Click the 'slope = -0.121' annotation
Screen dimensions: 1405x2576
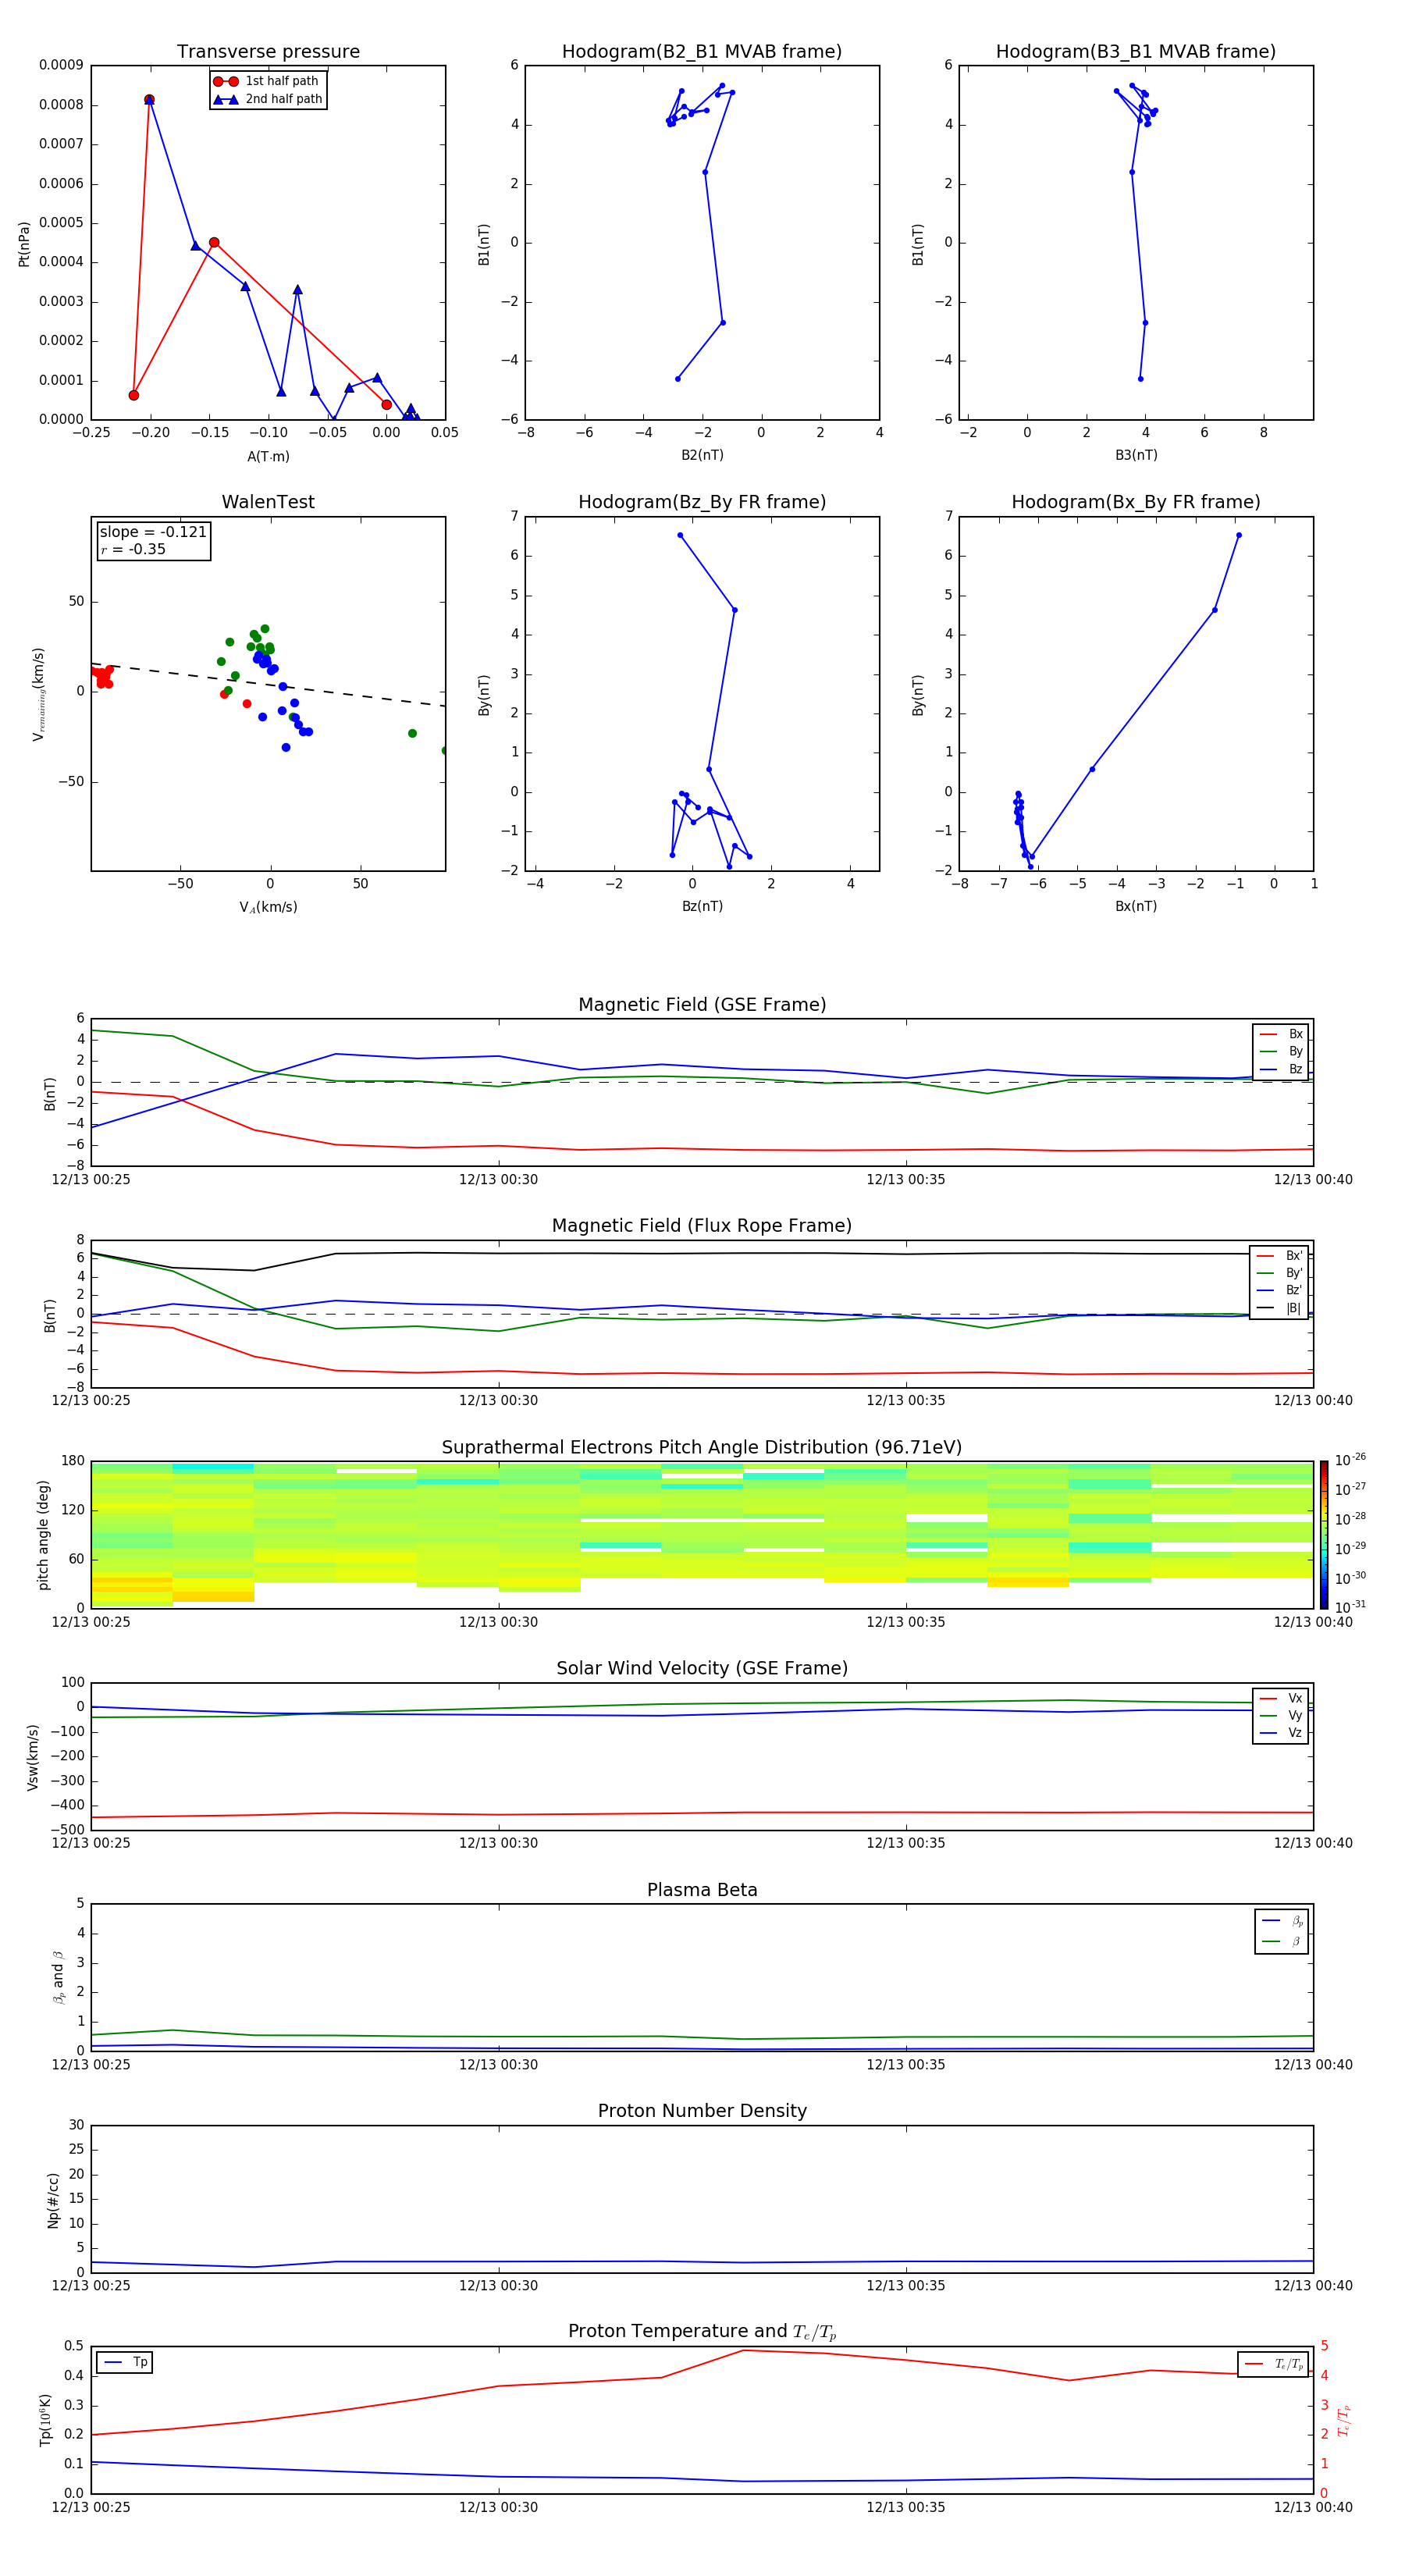click(x=153, y=532)
